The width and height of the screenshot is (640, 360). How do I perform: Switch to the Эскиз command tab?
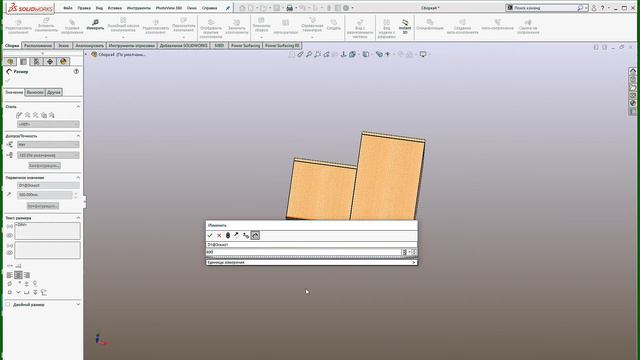(x=64, y=46)
